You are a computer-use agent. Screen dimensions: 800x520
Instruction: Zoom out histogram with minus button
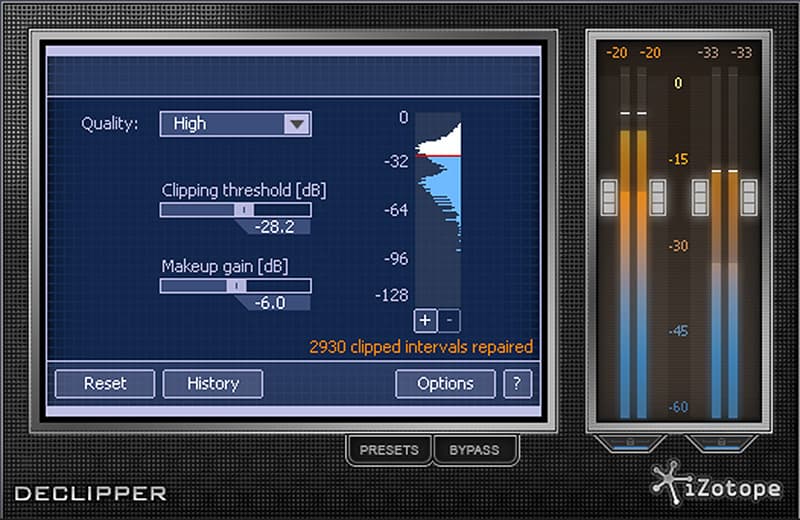(x=449, y=320)
